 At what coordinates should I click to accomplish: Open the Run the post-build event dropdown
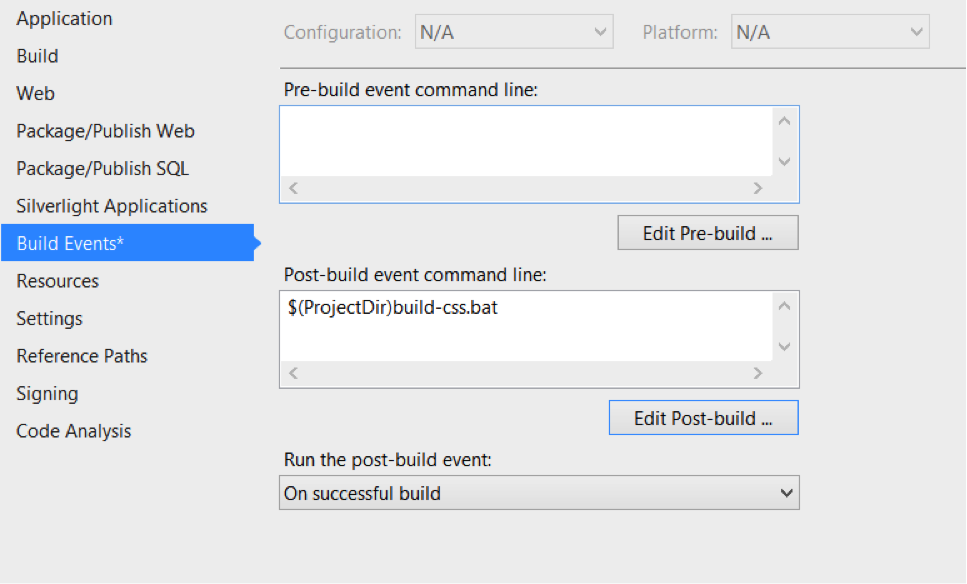pos(539,493)
